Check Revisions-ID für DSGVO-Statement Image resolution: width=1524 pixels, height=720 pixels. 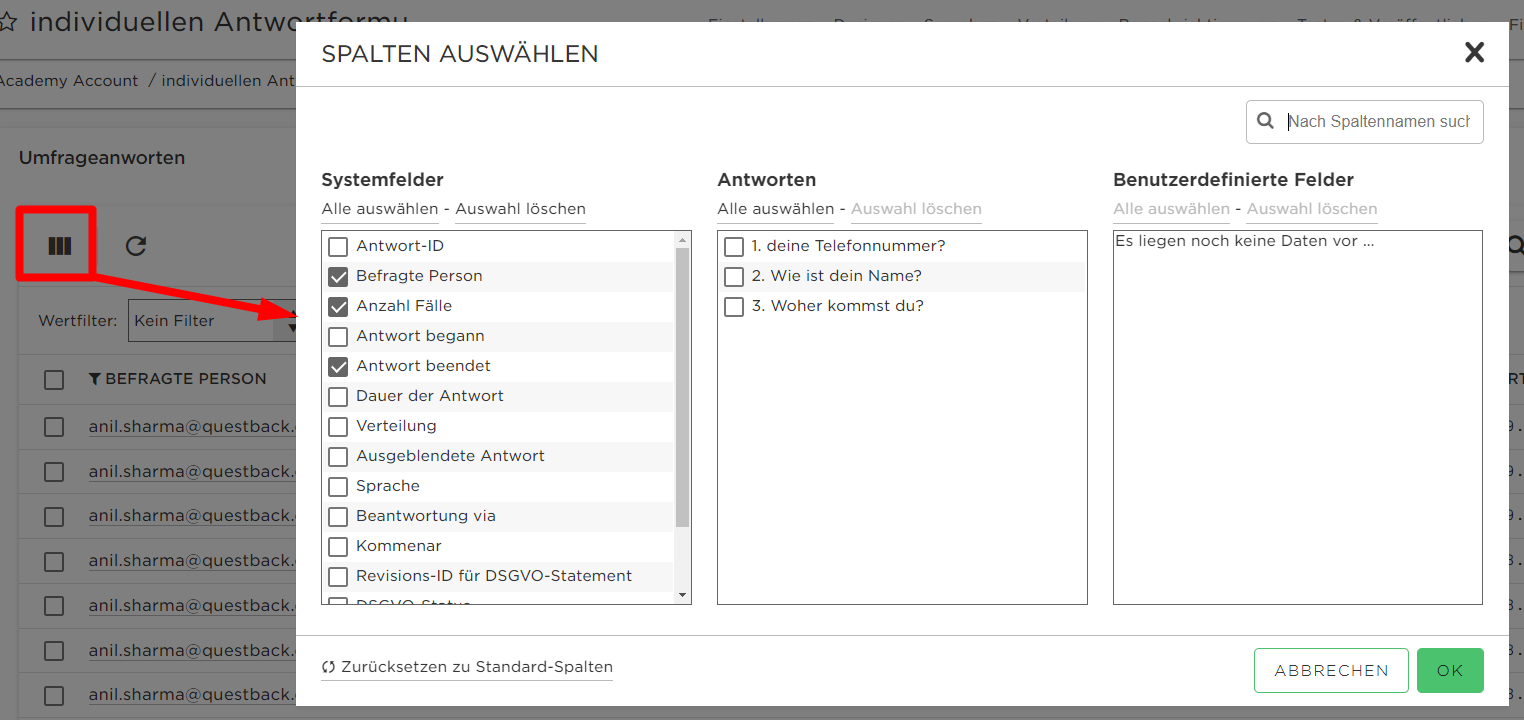click(338, 577)
